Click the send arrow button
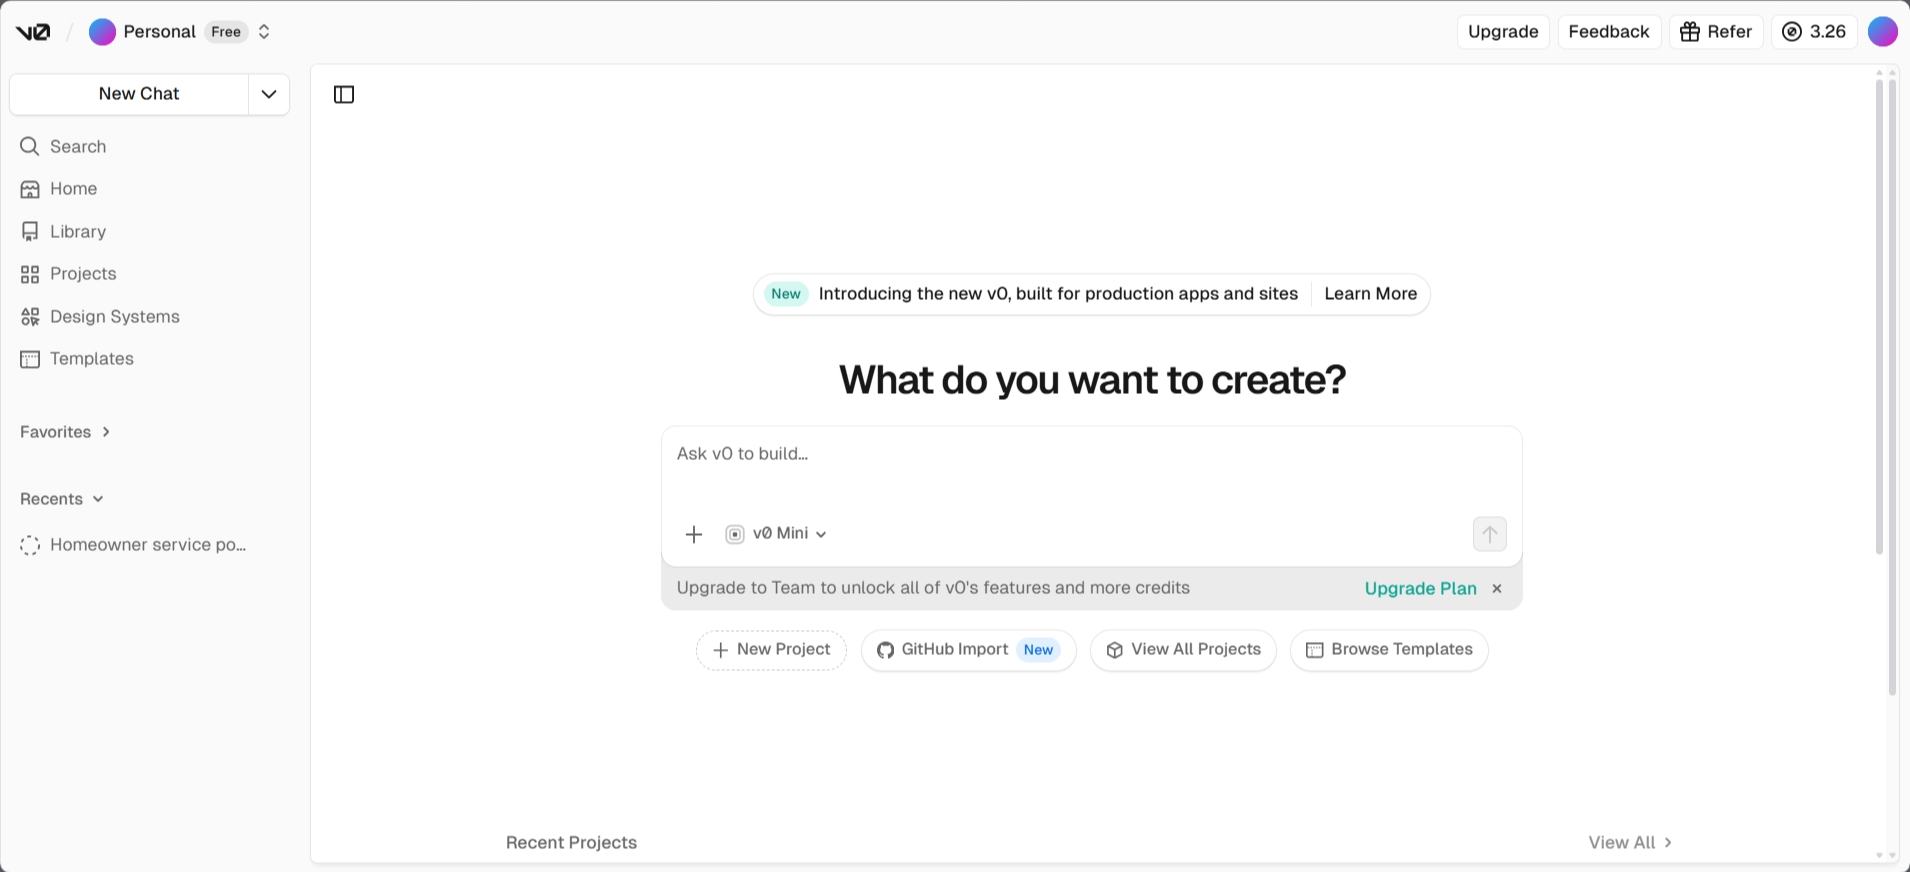The image size is (1910, 872). click(x=1490, y=534)
